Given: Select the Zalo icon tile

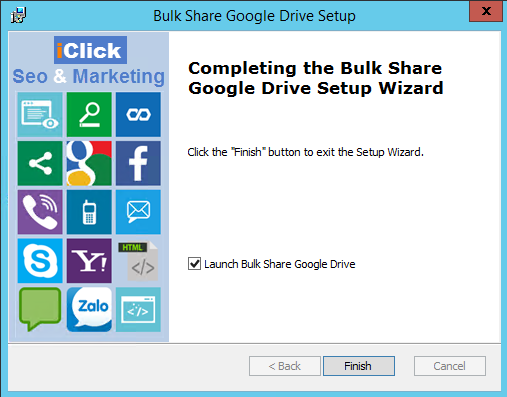Looking at the screenshot, I should pos(89,309).
